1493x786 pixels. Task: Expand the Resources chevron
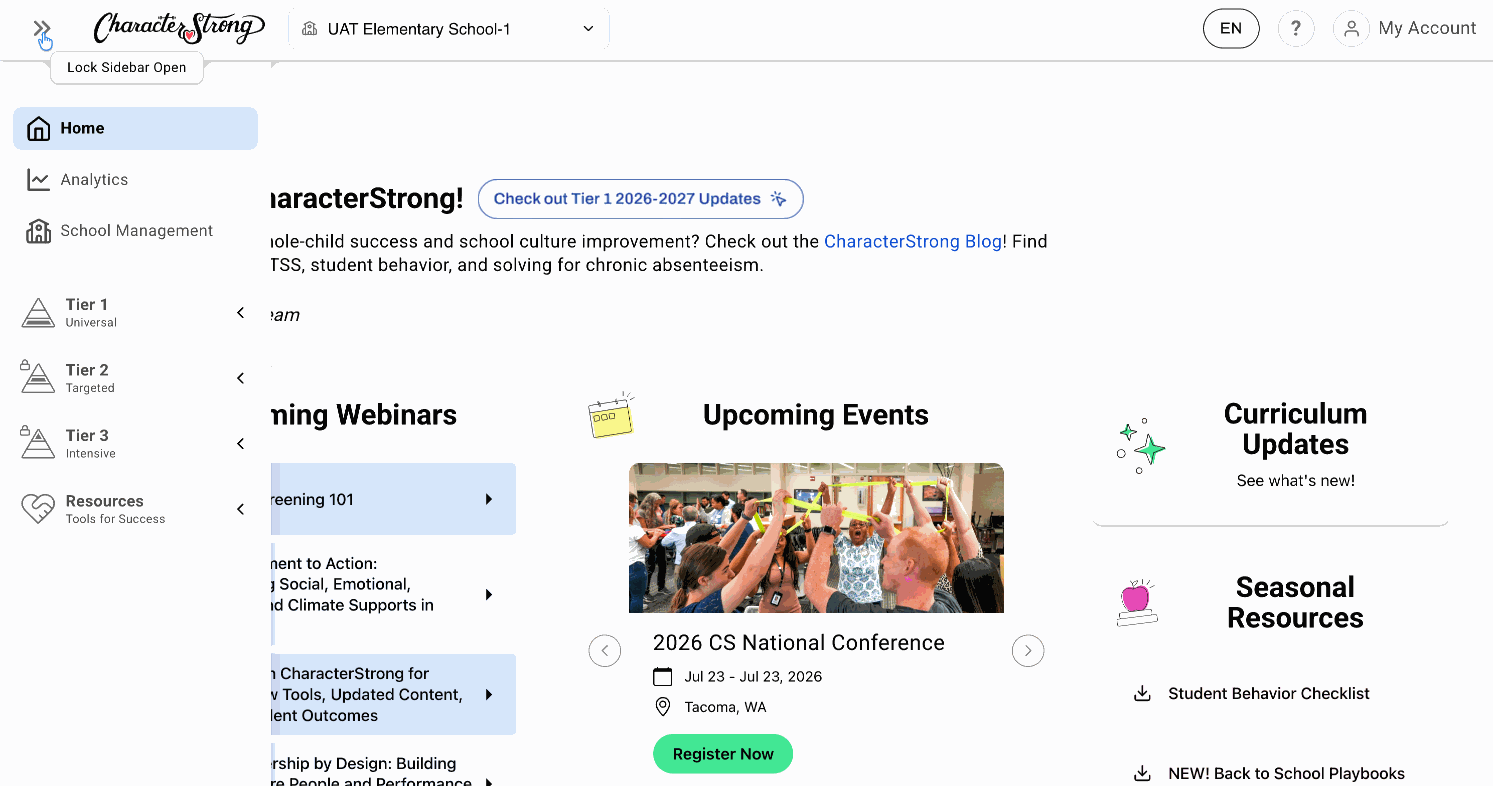tap(240, 509)
